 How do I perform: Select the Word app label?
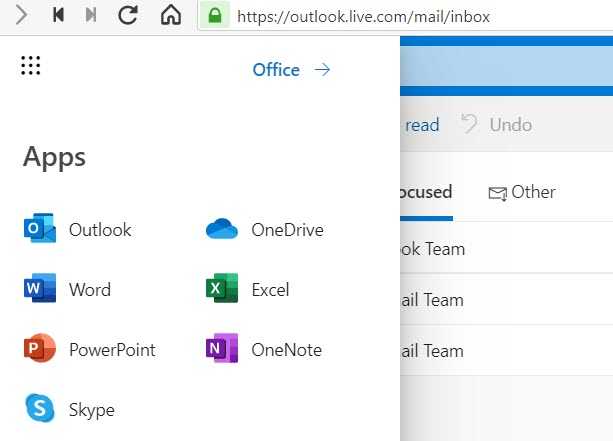coord(90,290)
